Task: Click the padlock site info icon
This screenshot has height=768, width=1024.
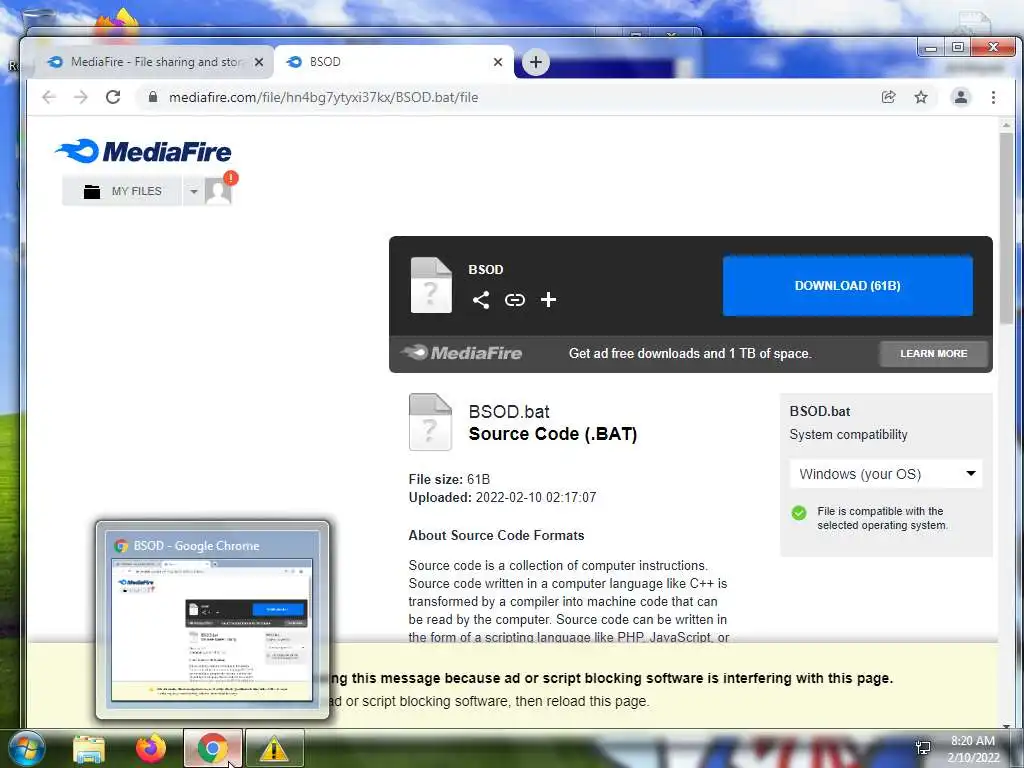Action: coord(153,97)
